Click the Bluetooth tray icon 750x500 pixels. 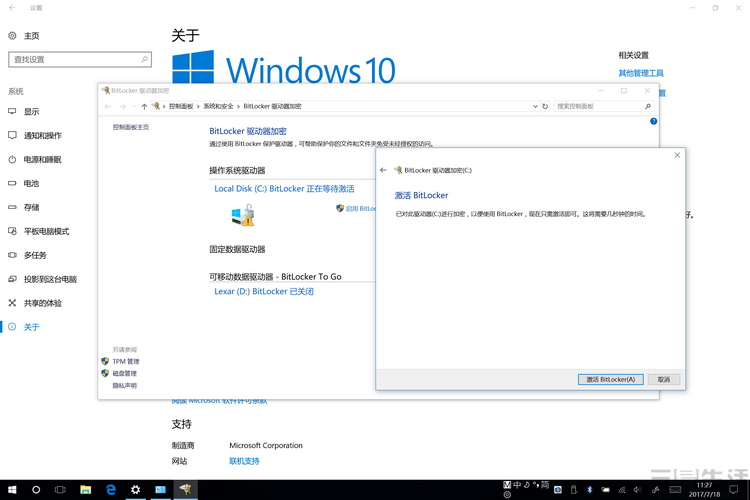[x=590, y=489]
